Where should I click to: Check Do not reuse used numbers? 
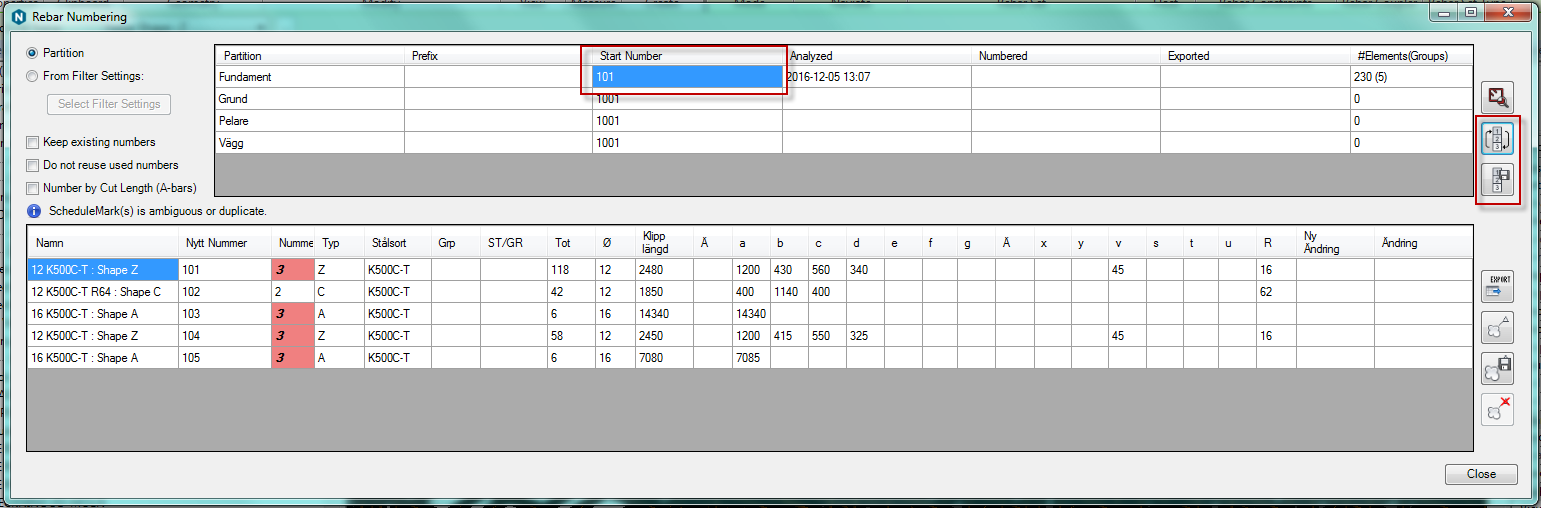34,165
